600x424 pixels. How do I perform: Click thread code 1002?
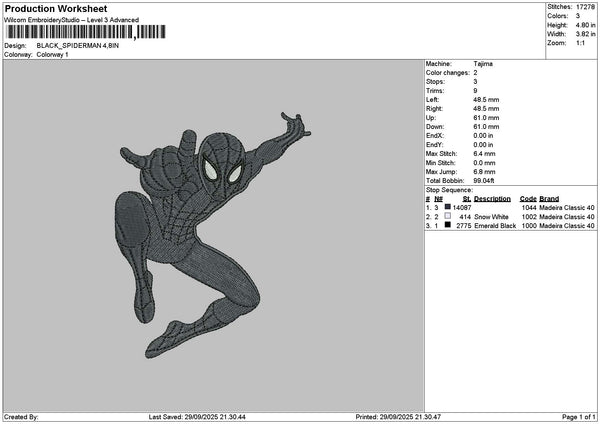(529, 217)
